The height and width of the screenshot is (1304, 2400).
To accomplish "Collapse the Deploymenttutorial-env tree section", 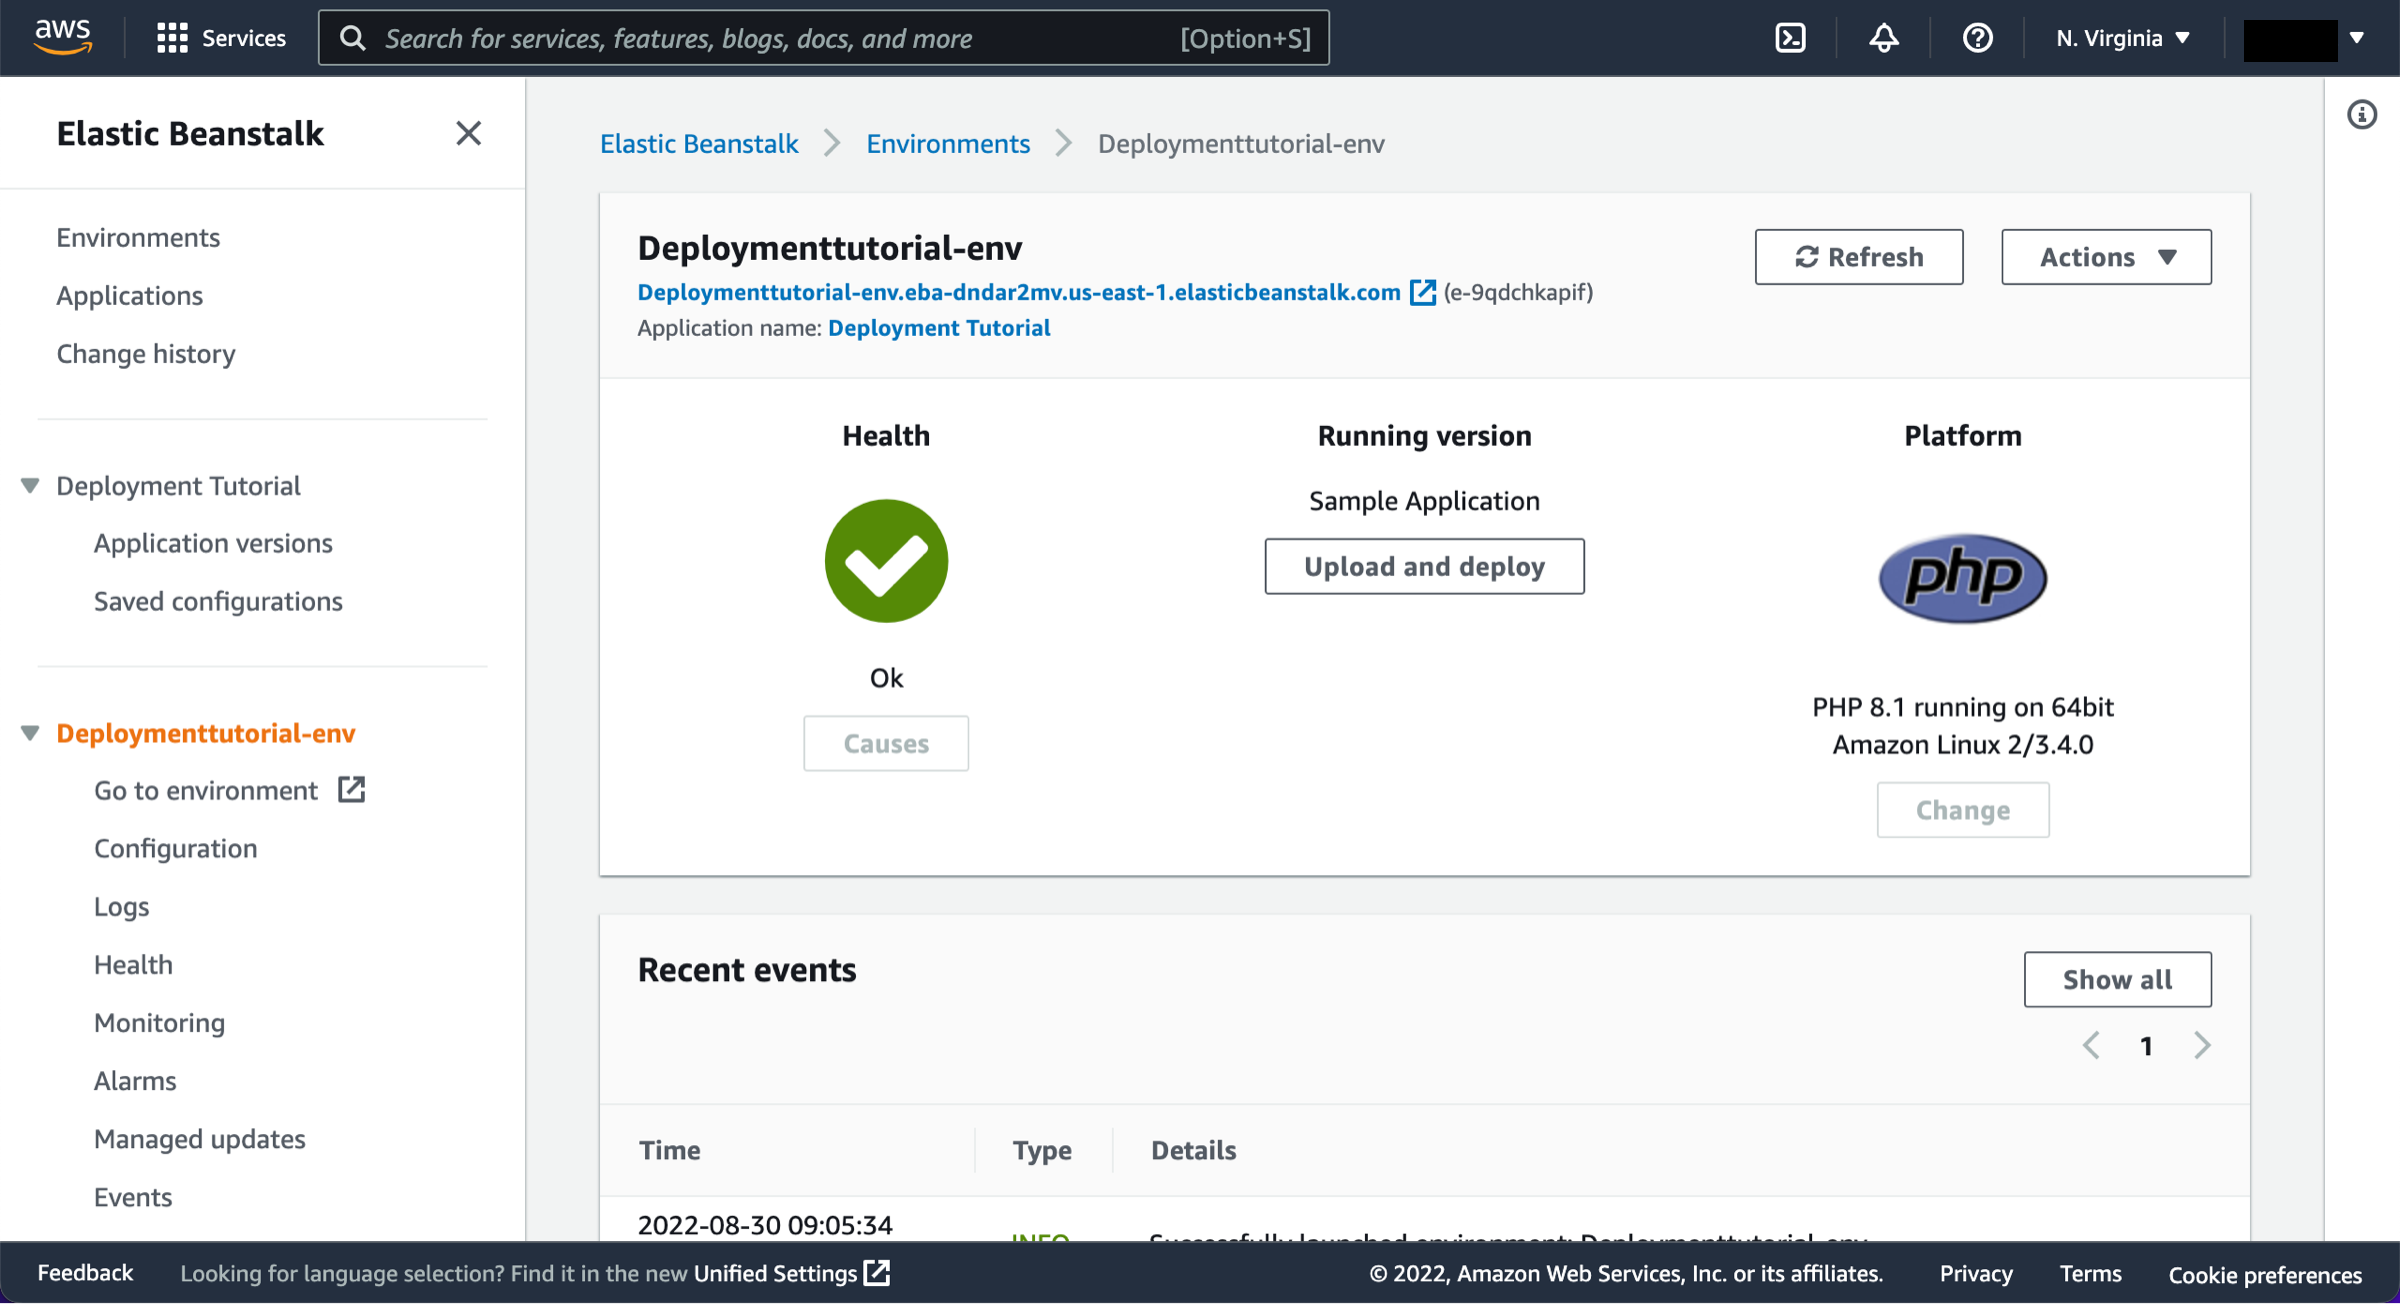I will [x=30, y=733].
